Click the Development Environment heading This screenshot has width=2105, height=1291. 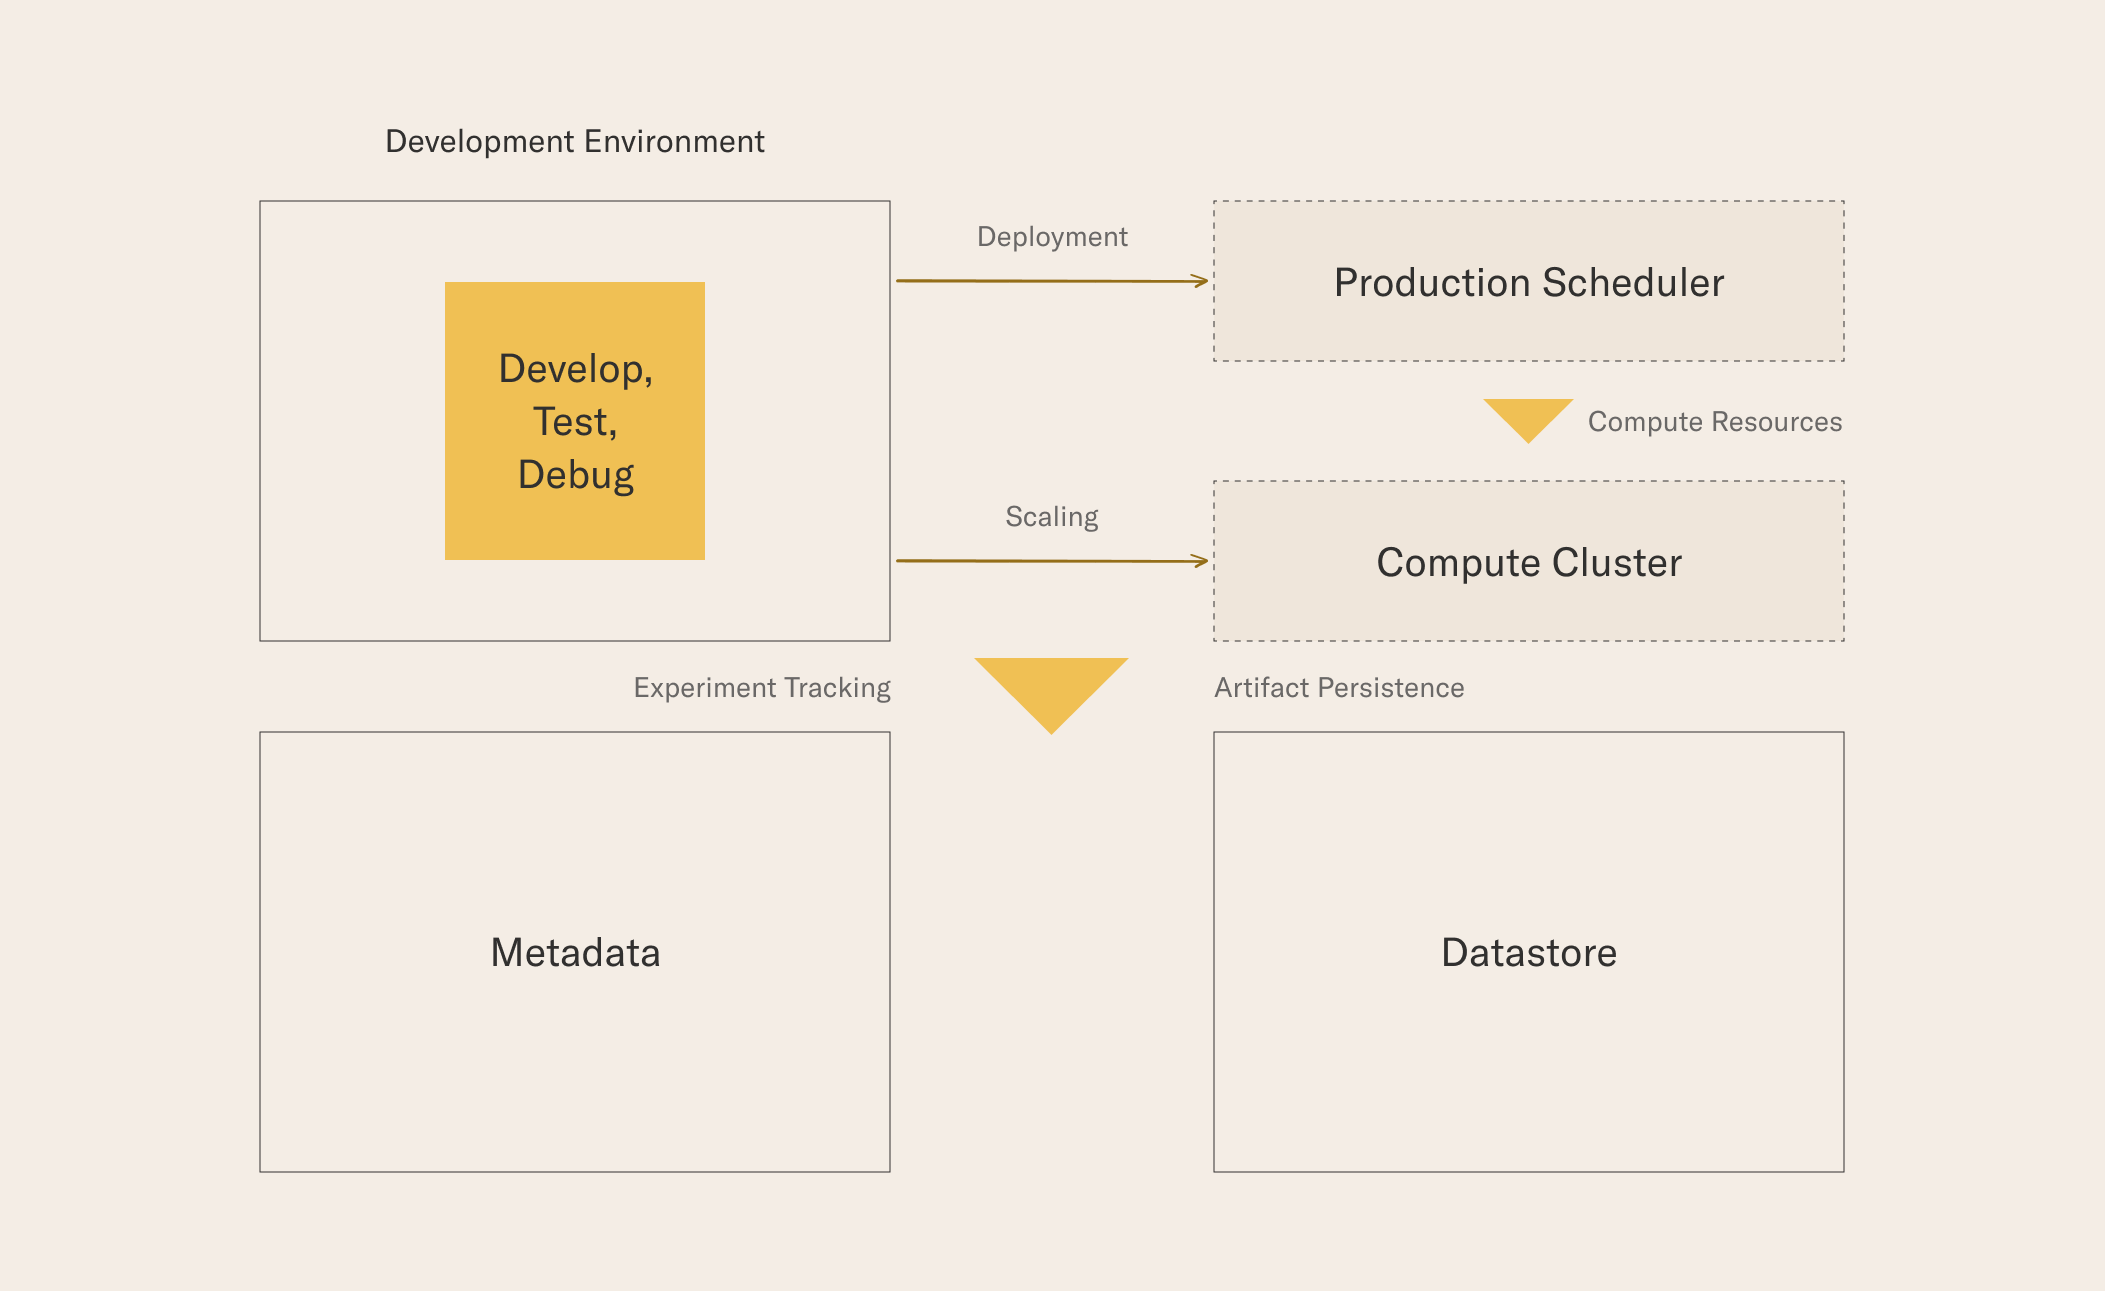coord(575,142)
